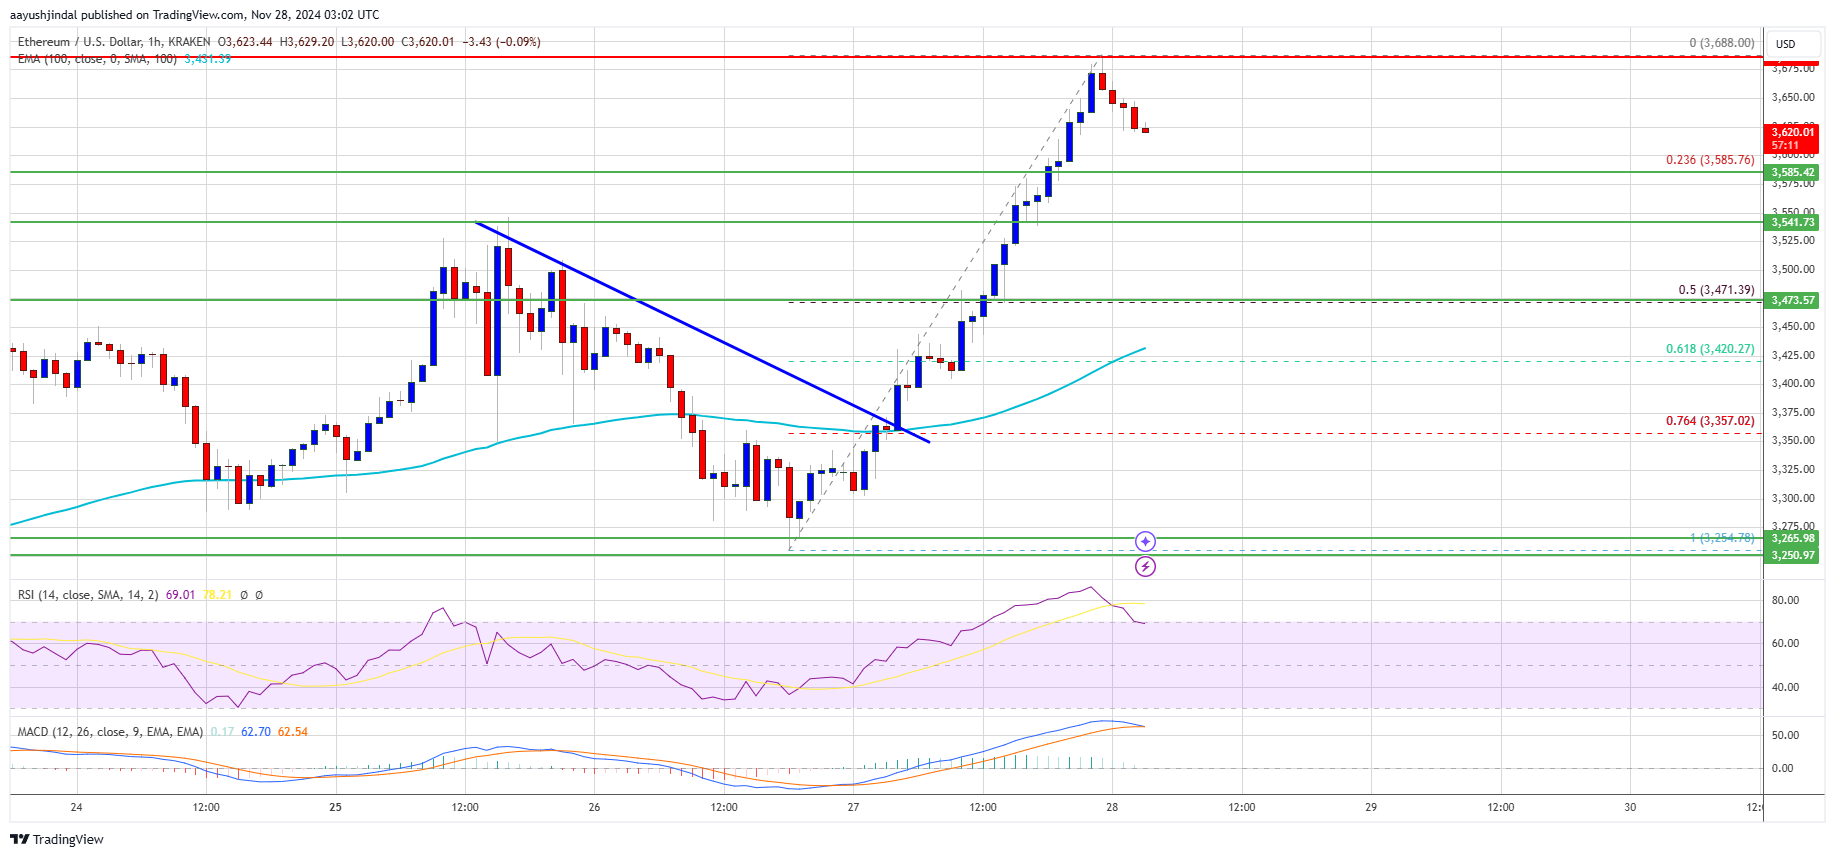Viewport: 1835px width, 857px height.
Task: Open the USD currency selector
Action: point(1786,44)
